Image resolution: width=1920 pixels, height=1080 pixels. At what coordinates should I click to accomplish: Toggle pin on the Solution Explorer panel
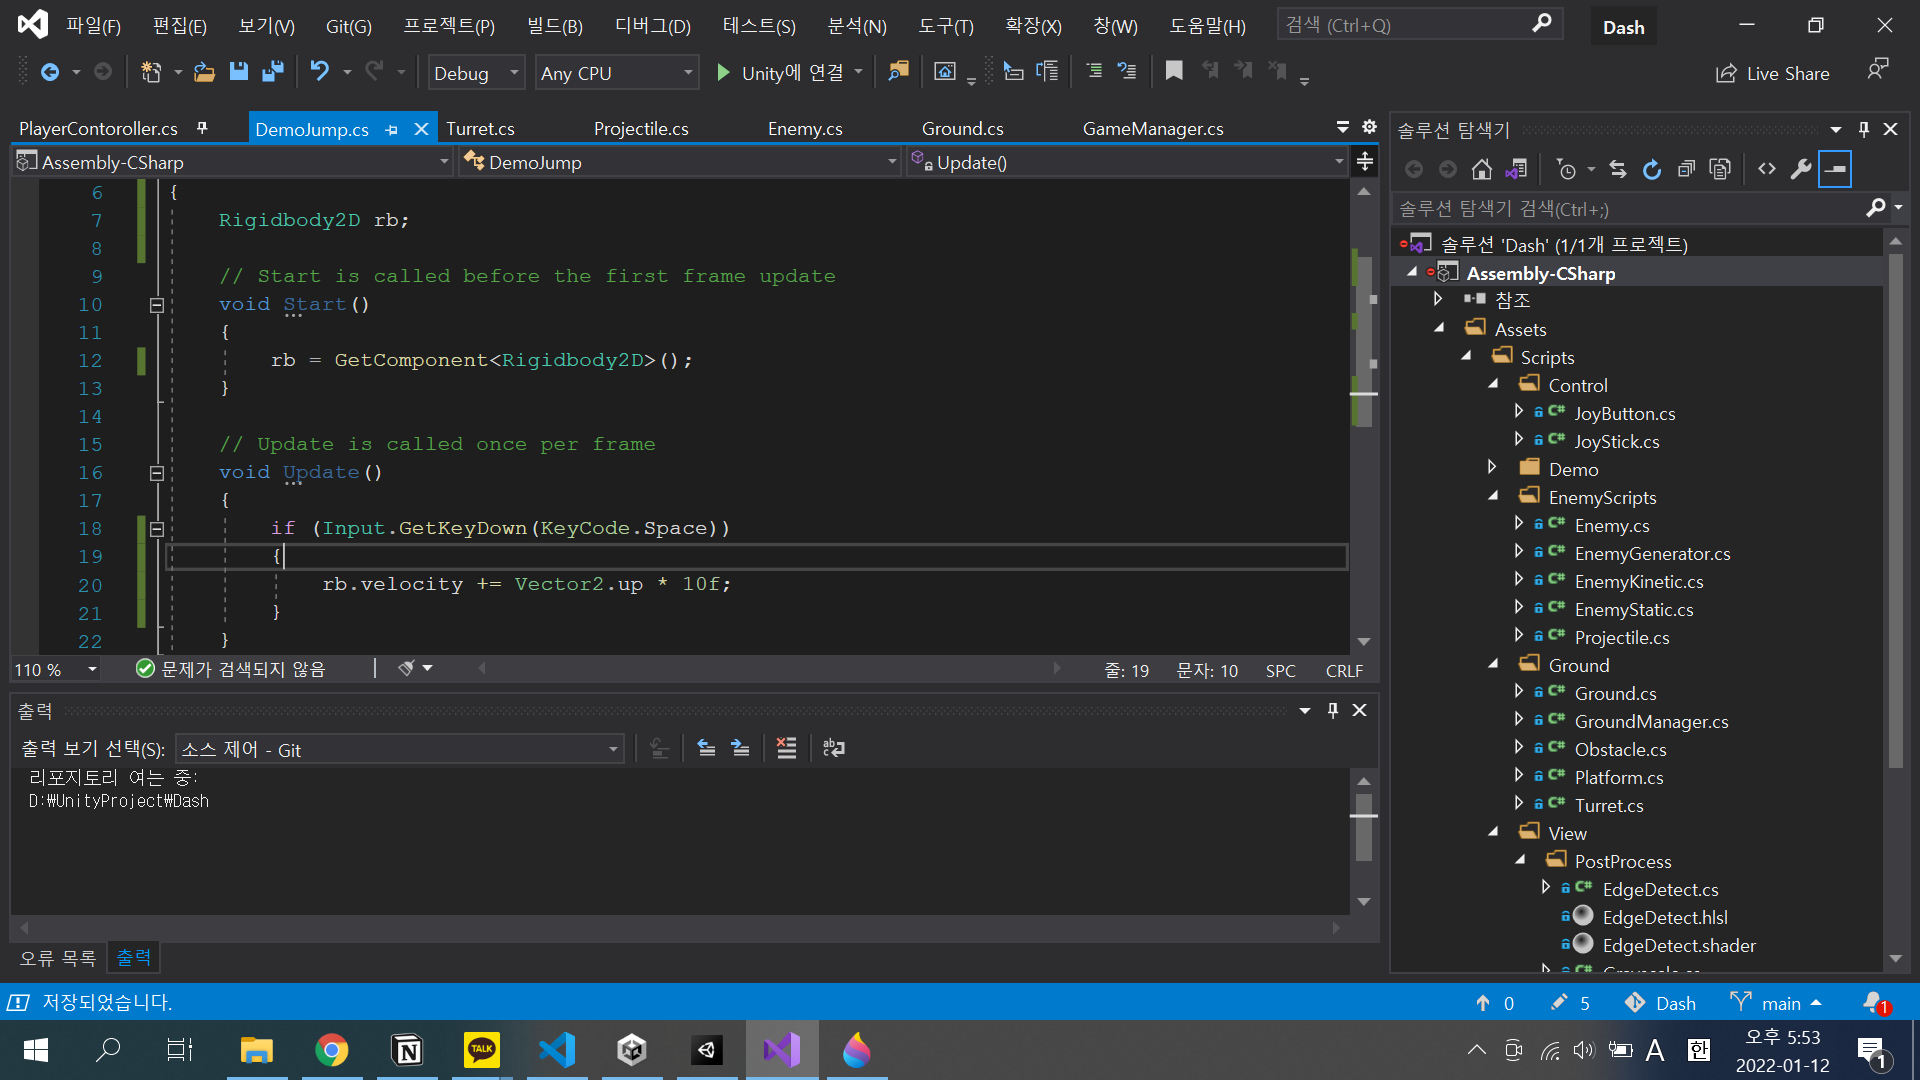(1864, 129)
